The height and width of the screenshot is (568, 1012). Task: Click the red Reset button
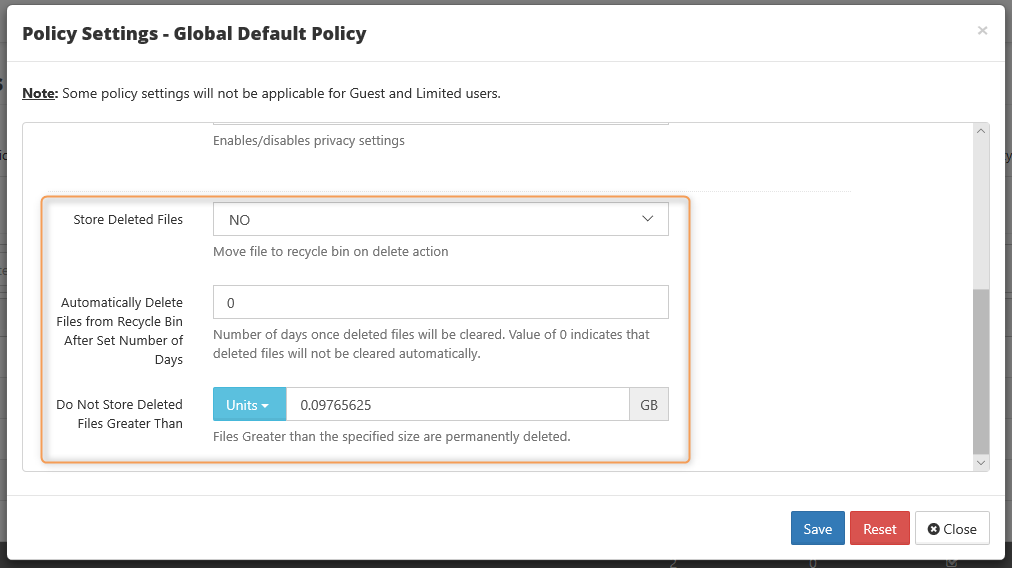(880, 529)
